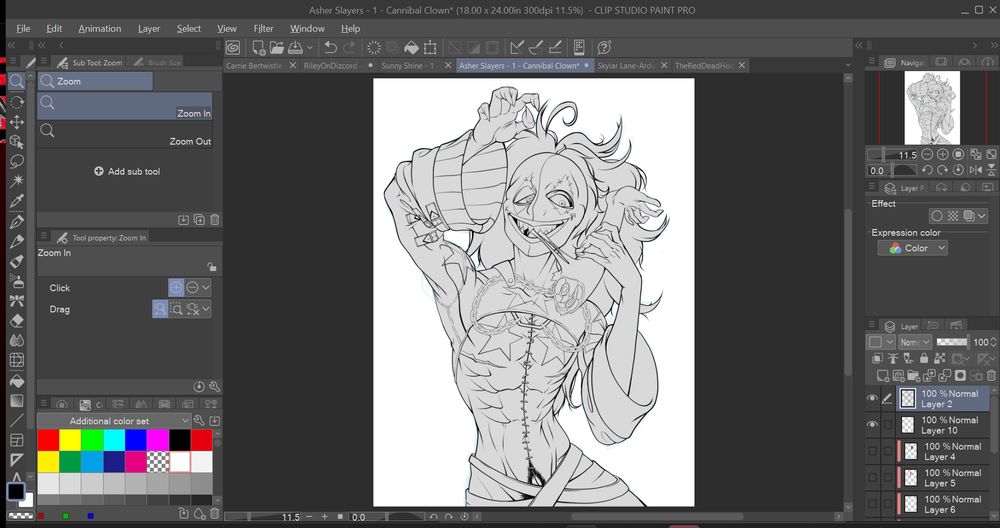Viewport: 1000px width, 528px height.
Task: Delete sub tool using the trash icon
Action: pos(215,219)
